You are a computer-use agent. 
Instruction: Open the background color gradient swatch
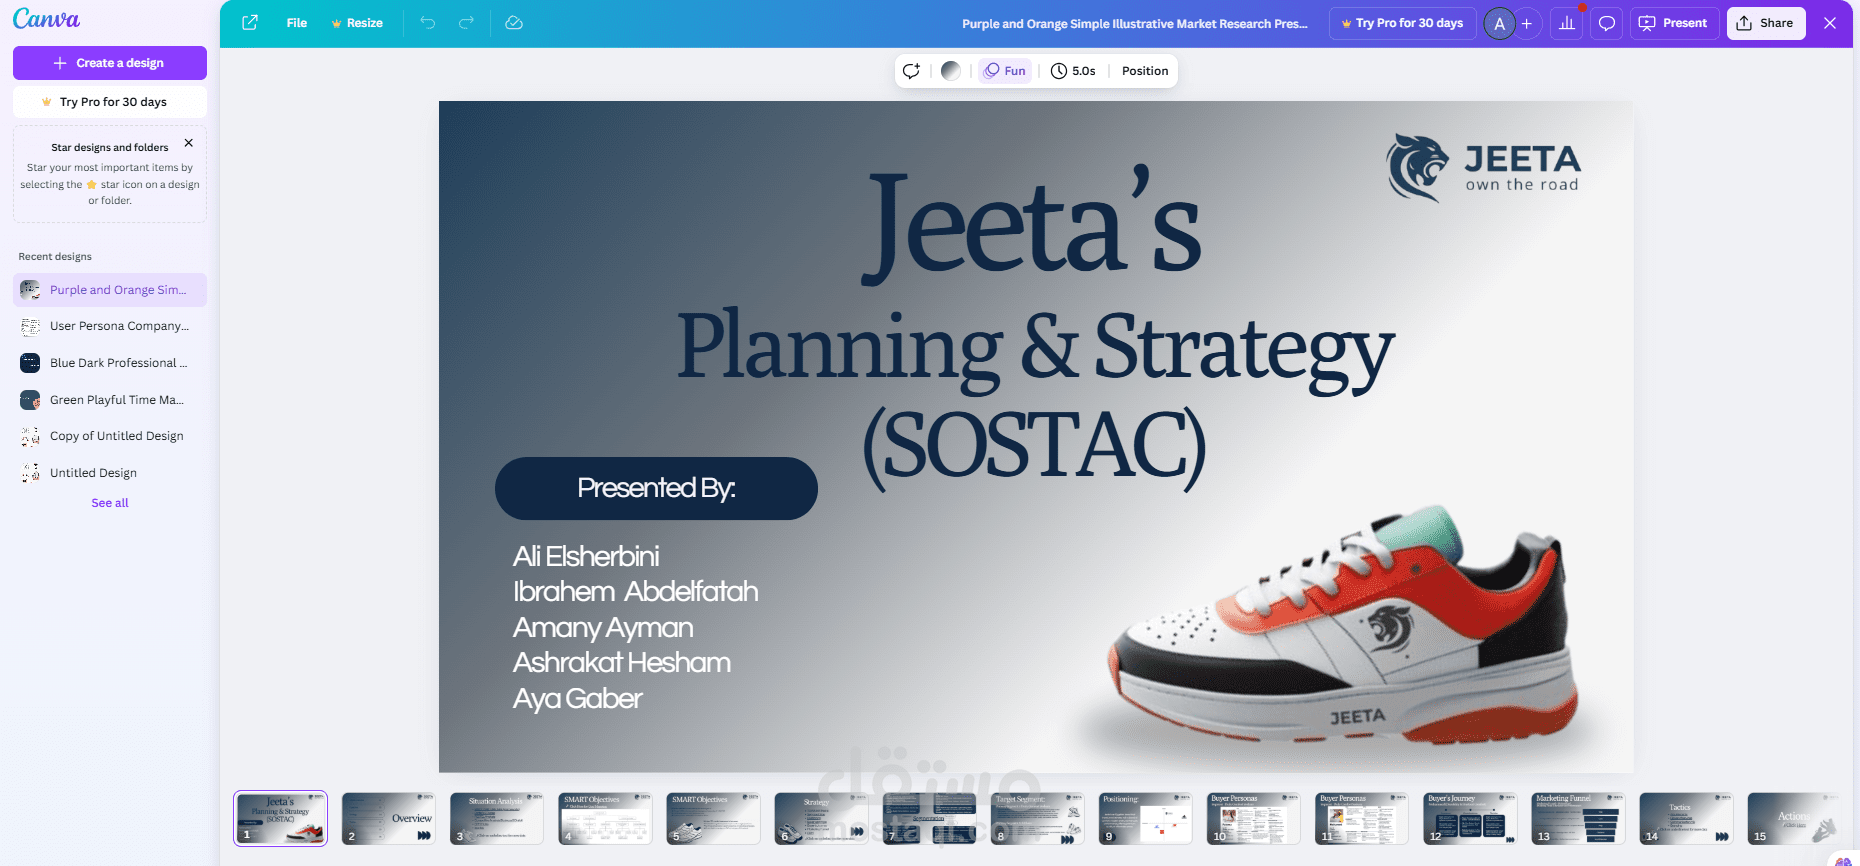click(951, 71)
